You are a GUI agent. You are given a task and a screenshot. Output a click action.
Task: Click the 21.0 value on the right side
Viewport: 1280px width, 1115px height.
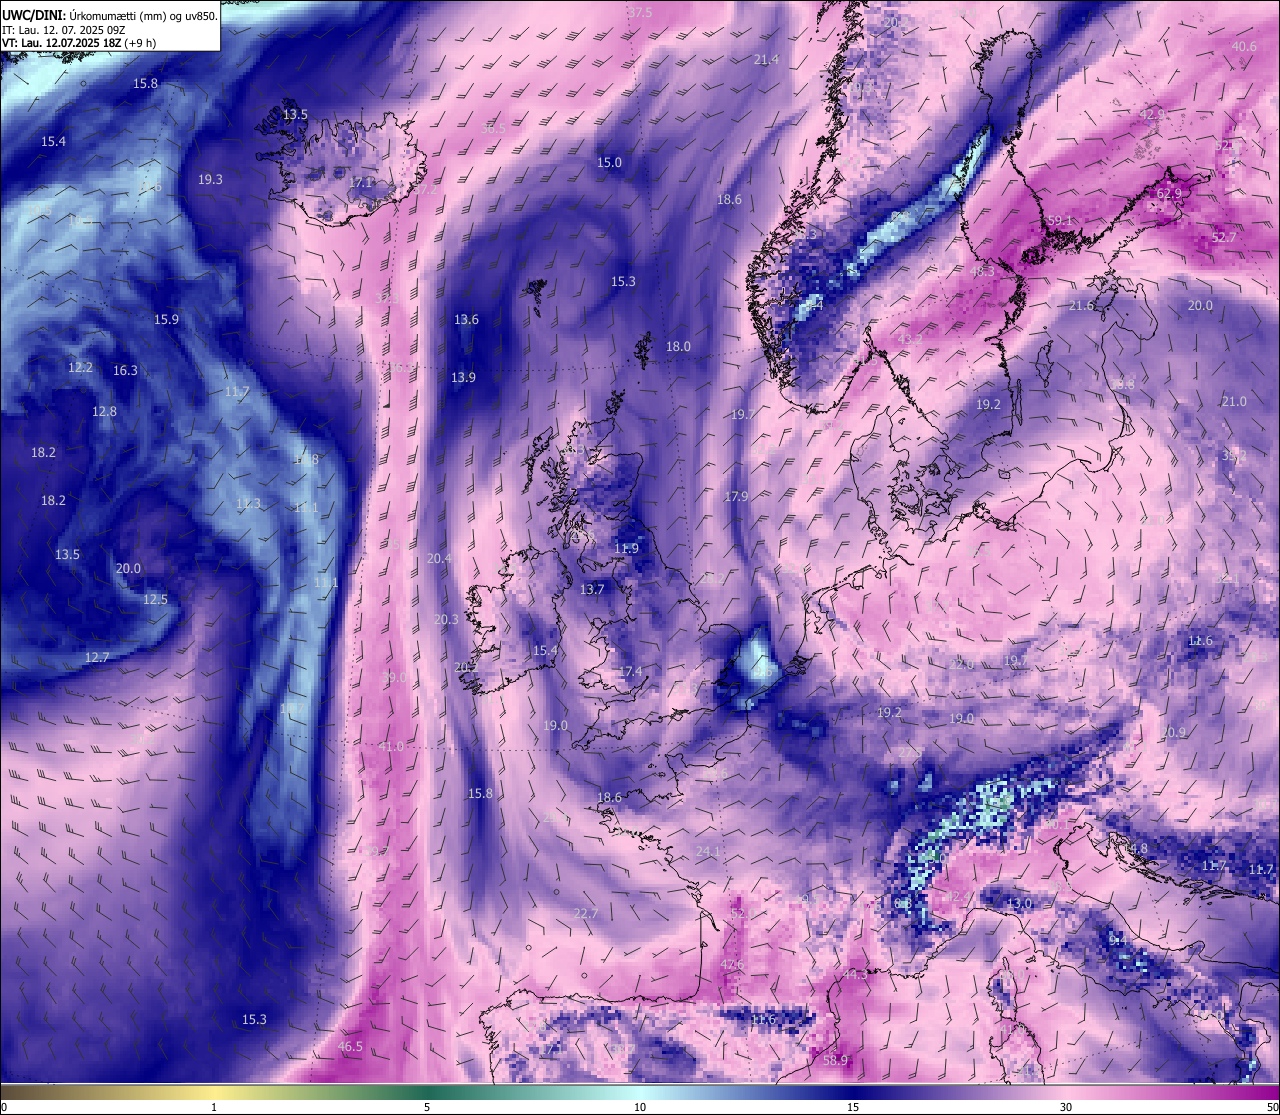point(1234,402)
